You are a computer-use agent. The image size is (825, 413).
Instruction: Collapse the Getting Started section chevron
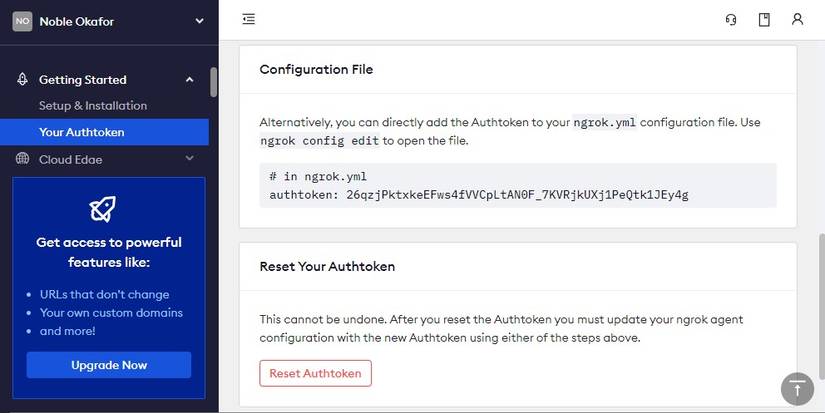[x=190, y=80]
